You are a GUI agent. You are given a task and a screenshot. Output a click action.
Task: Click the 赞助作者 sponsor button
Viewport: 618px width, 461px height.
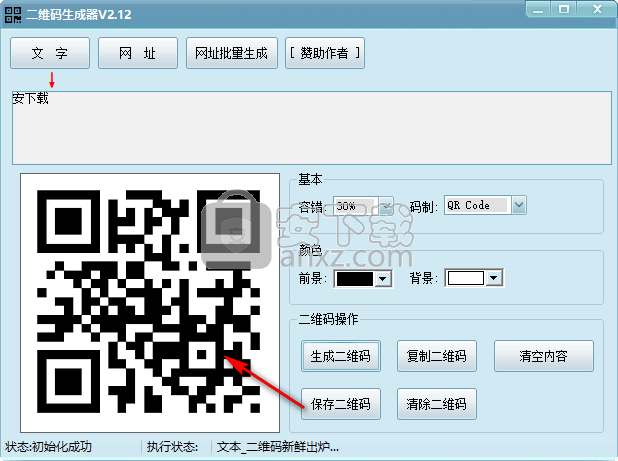pos(325,53)
